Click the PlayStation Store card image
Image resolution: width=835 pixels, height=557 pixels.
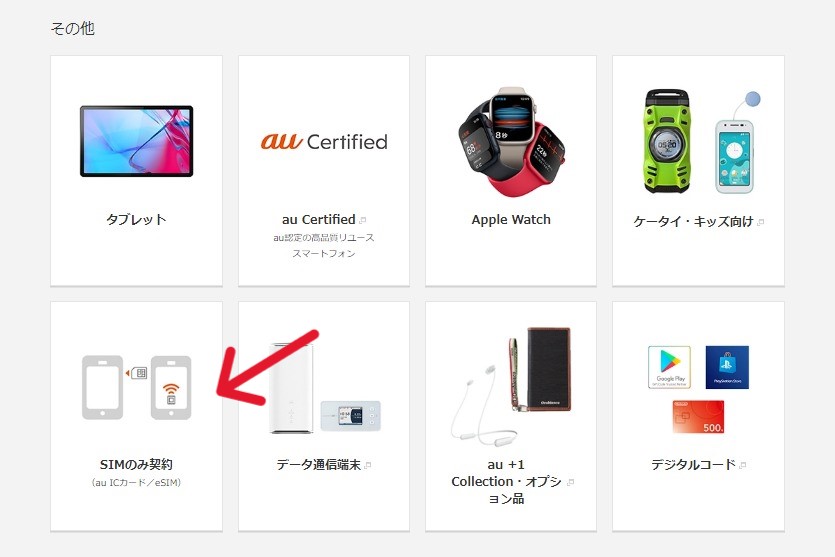point(727,367)
